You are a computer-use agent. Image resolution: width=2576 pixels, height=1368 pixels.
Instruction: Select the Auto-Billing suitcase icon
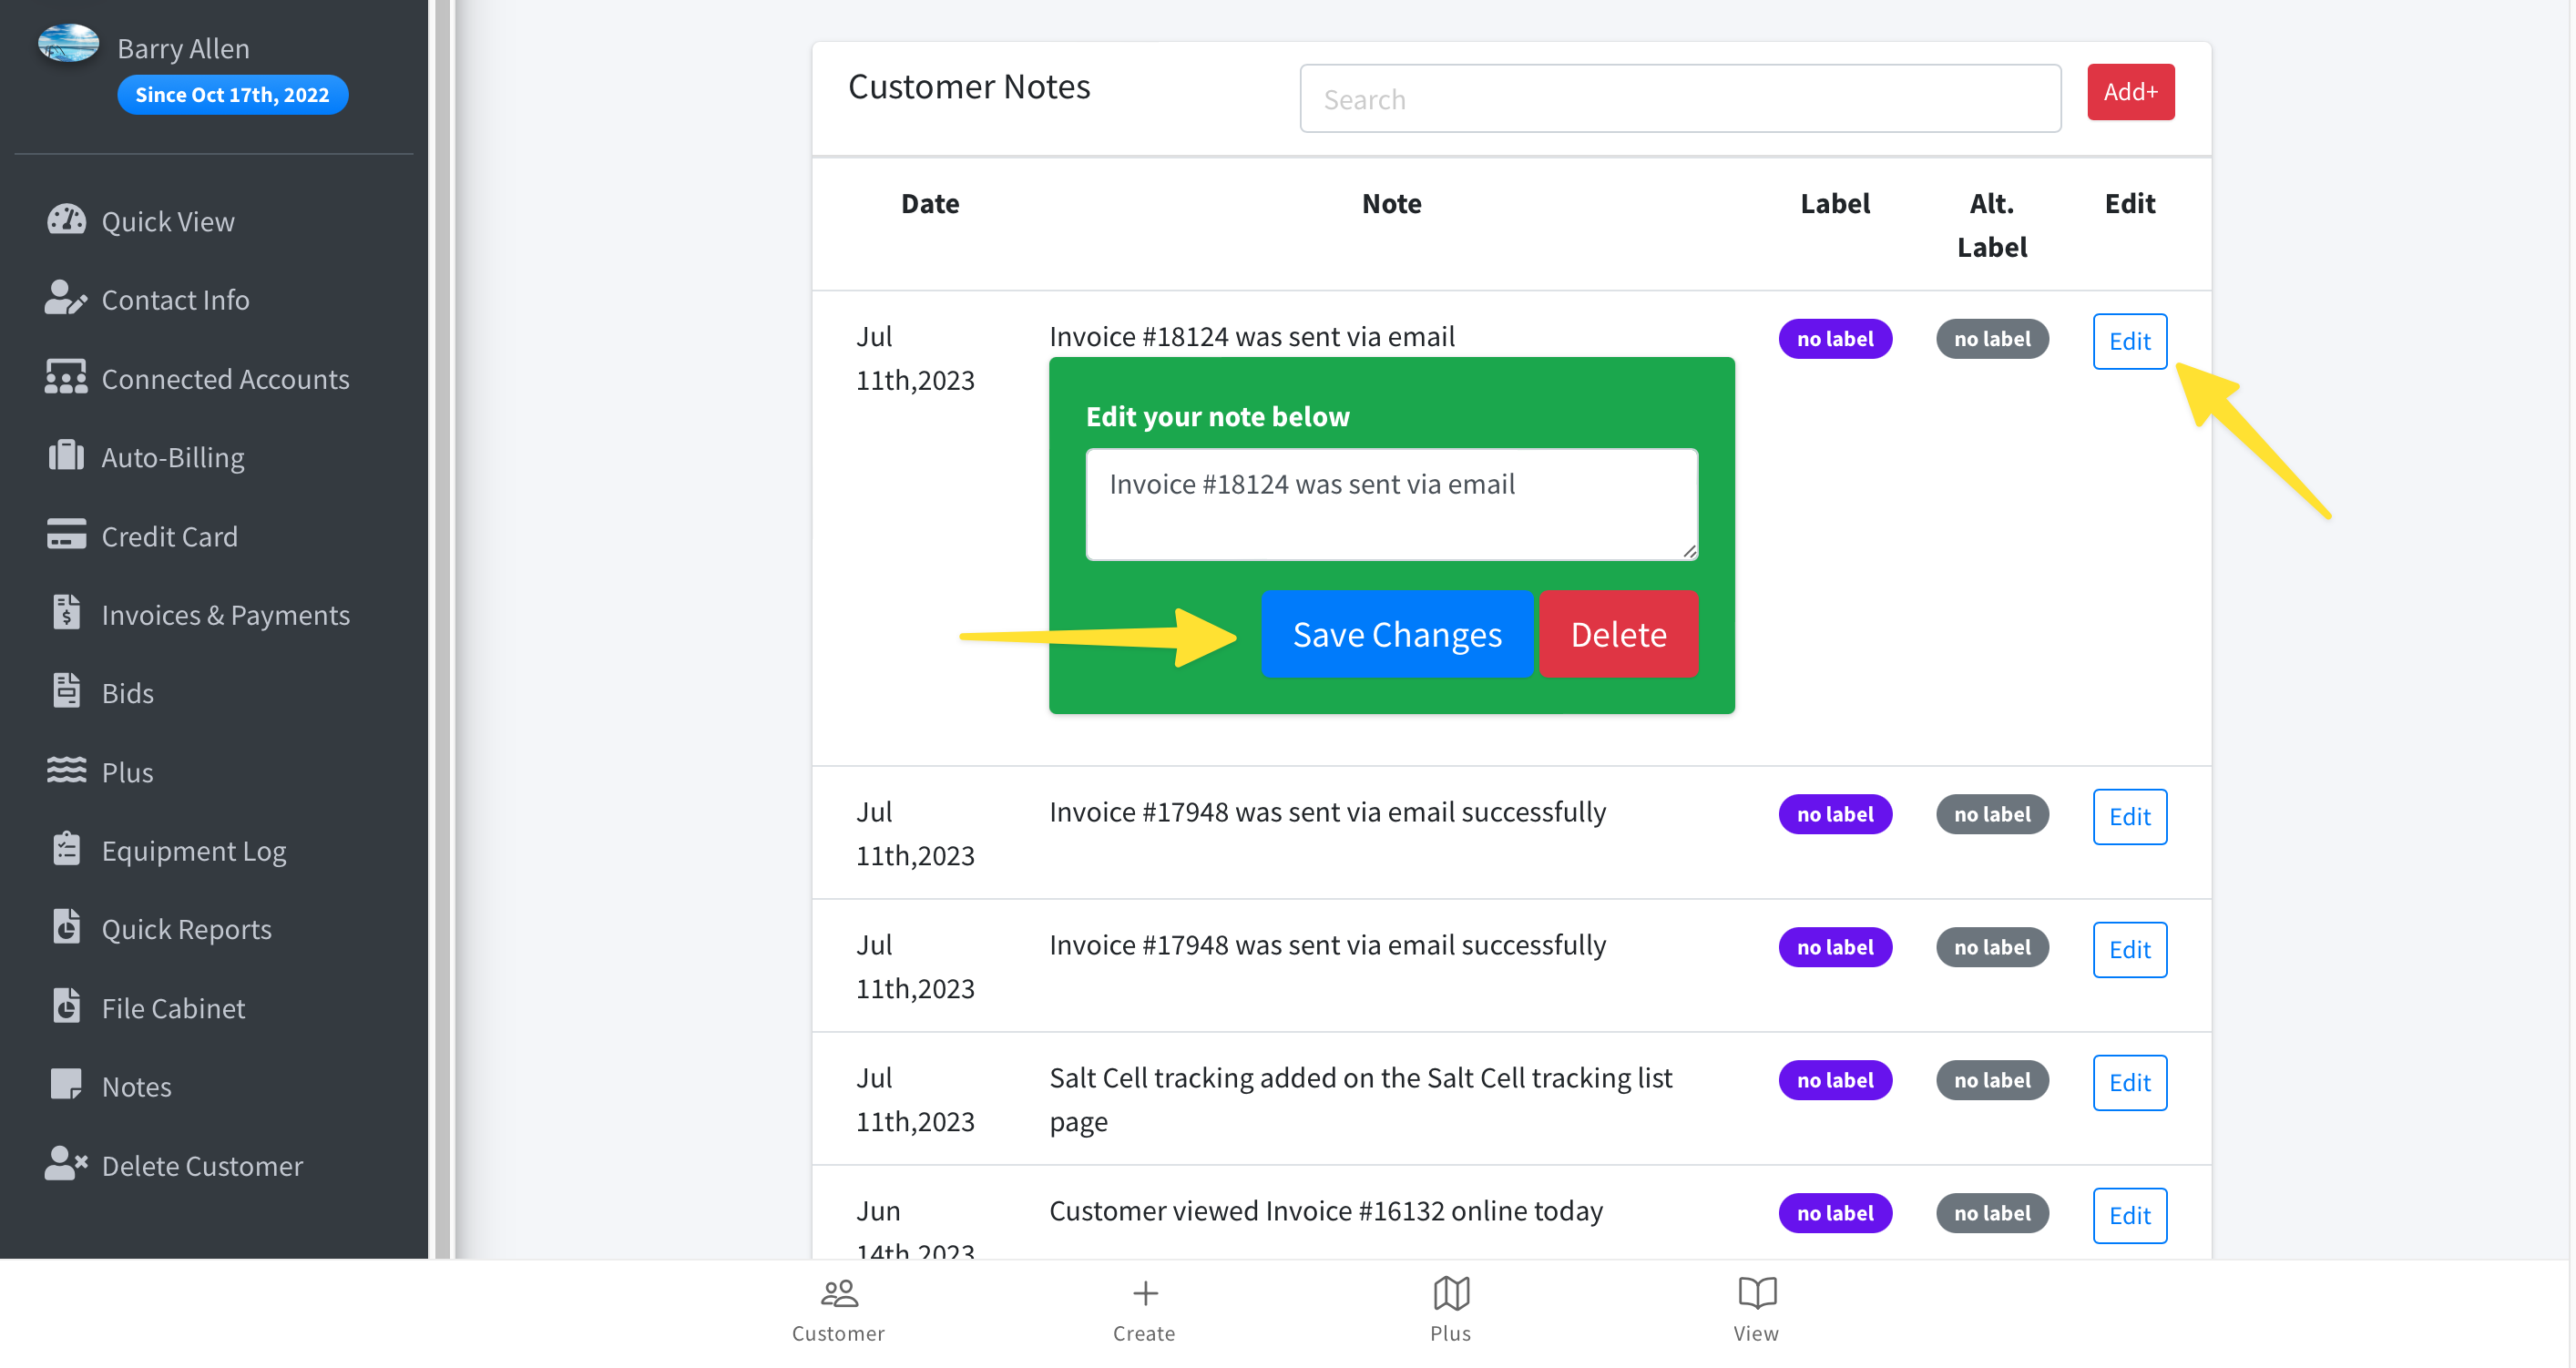click(x=66, y=457)
